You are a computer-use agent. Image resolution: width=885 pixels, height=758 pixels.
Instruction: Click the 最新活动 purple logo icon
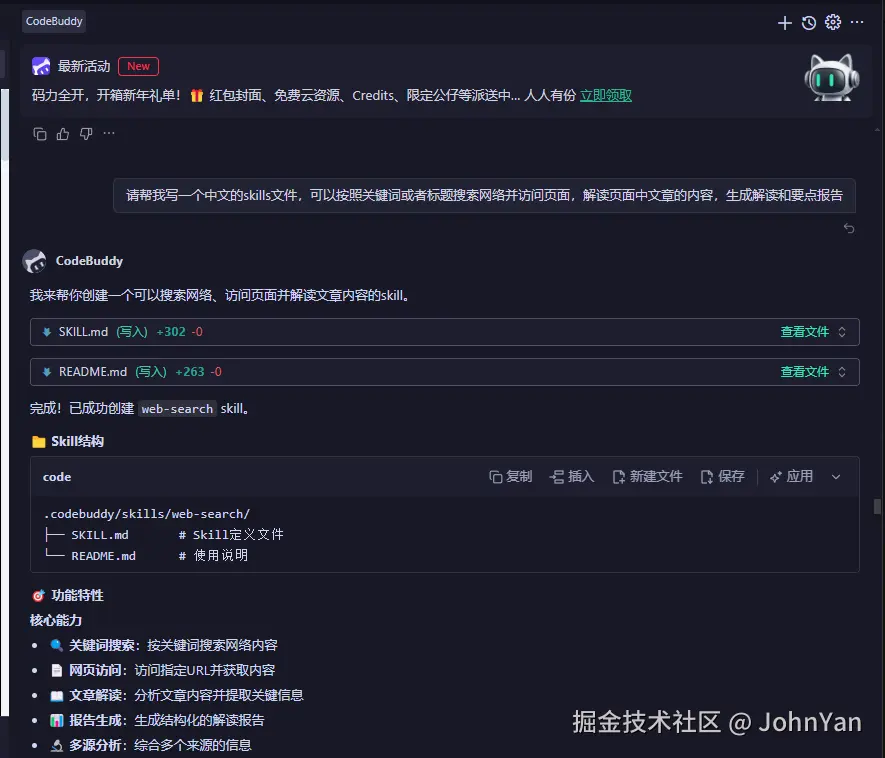41,66
